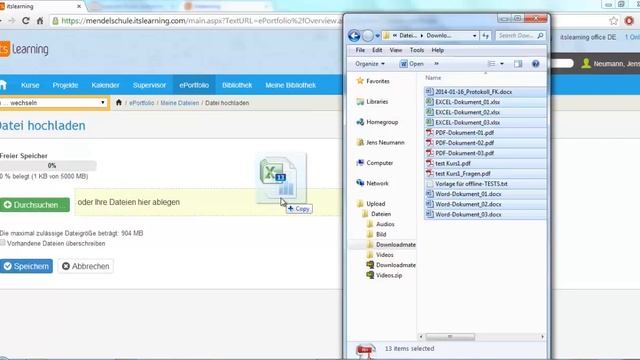
Task: Click the Explorer back arrow button
Action: click(x=354, y=36)
